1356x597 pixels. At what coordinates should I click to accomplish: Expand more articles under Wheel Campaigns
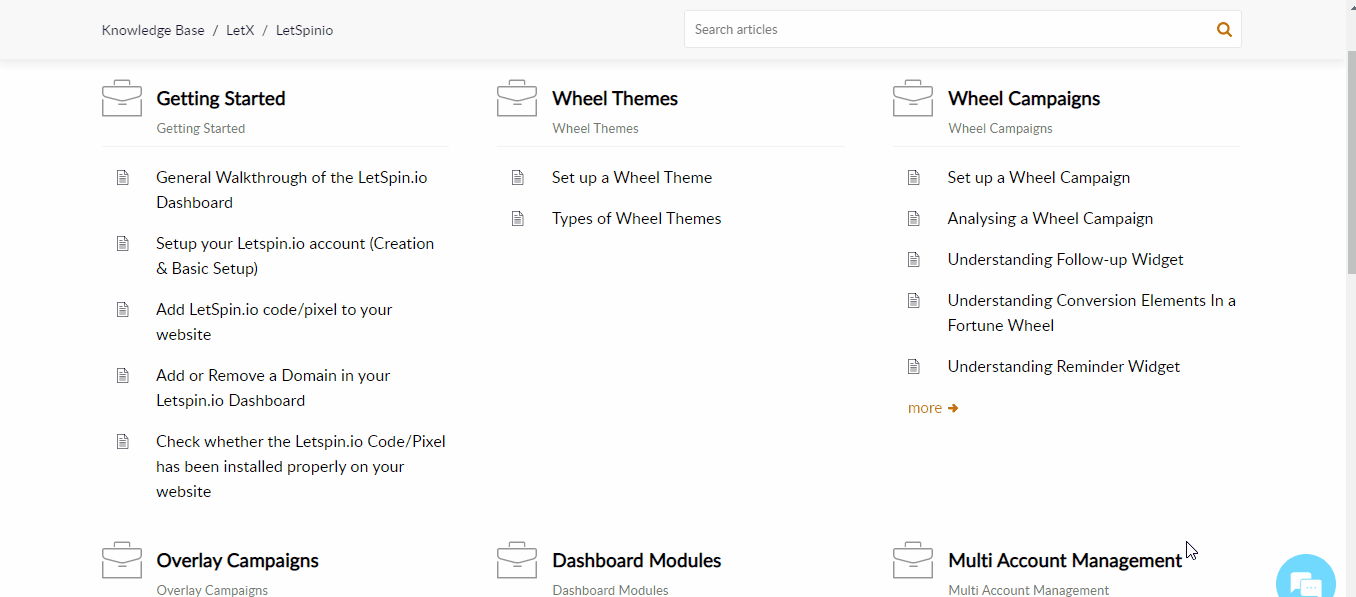tap(932, 408)
